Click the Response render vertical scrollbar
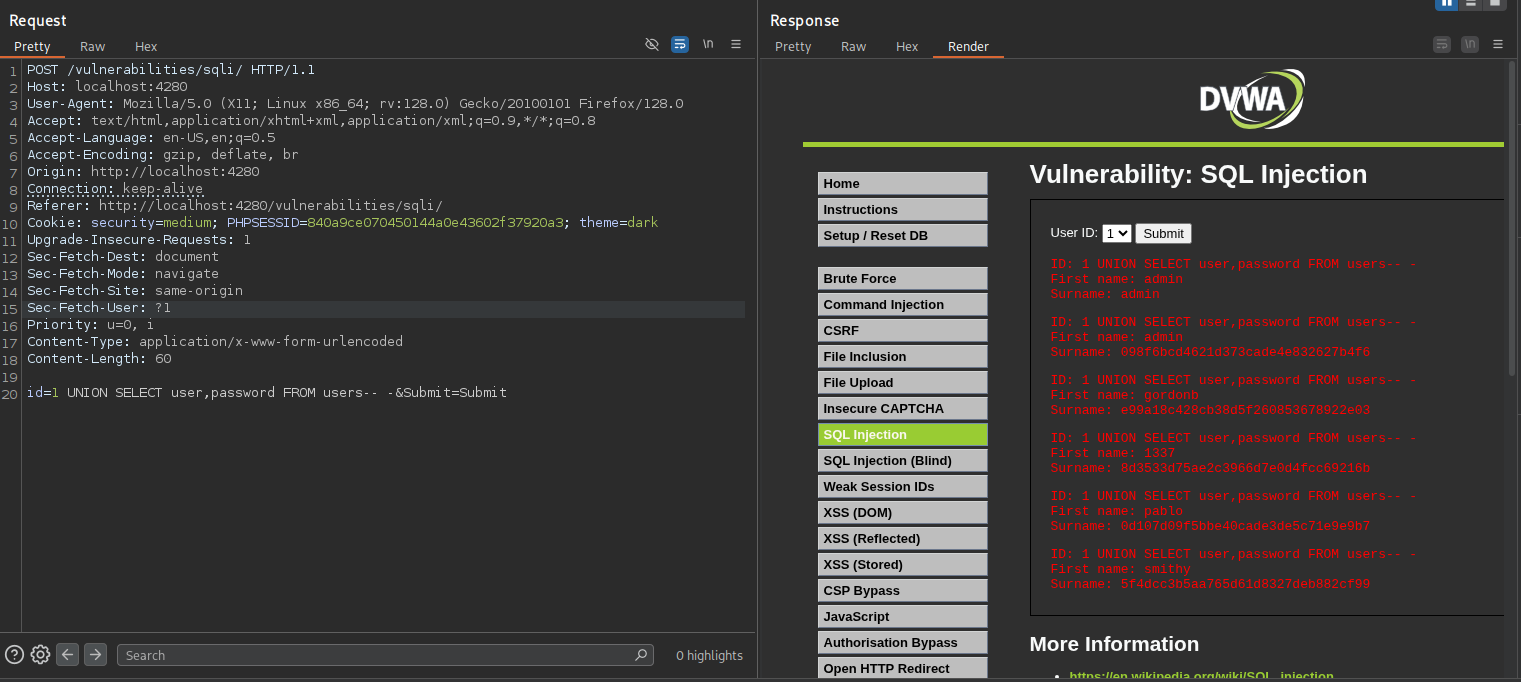The width and height of the screenshot is (1521, 682). coord(1511,220)
